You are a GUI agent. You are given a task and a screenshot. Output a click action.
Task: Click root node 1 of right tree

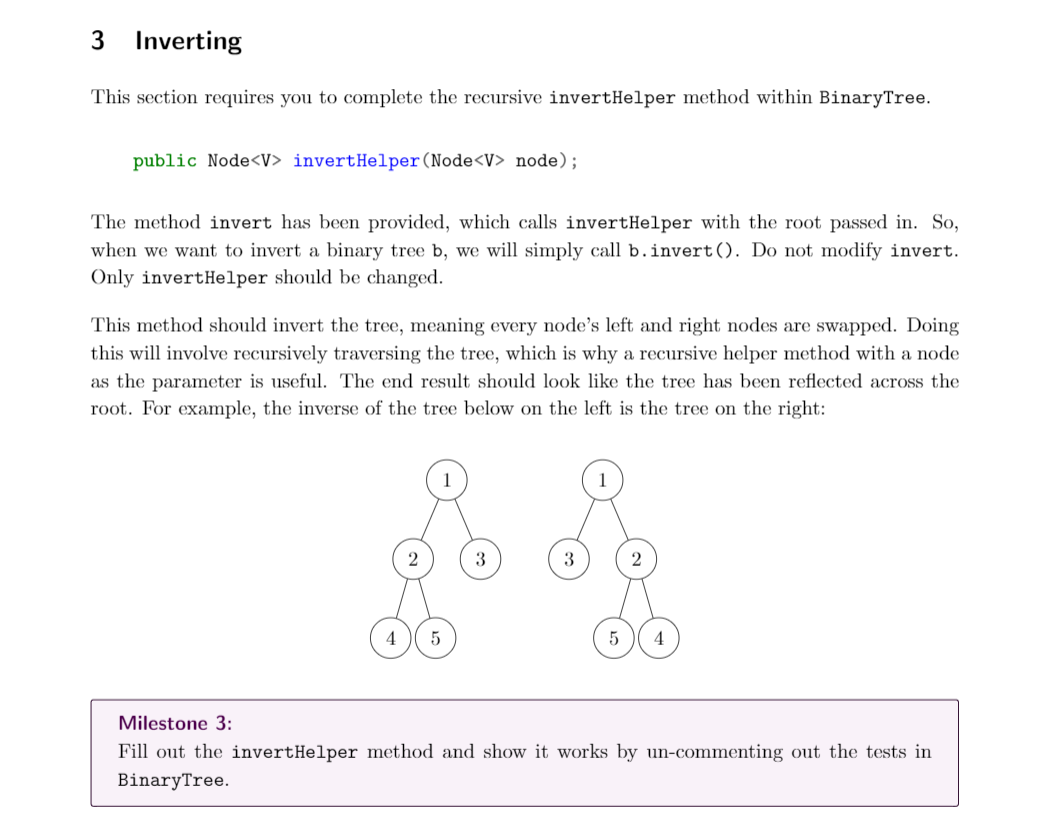(602, 480)
